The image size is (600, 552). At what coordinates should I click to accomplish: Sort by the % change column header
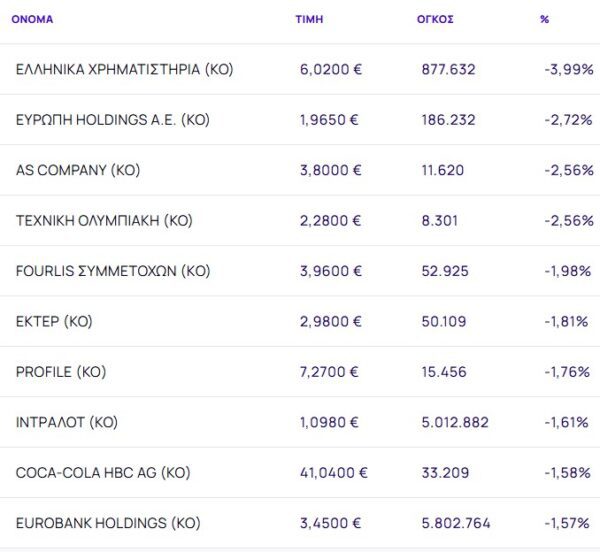544,19
